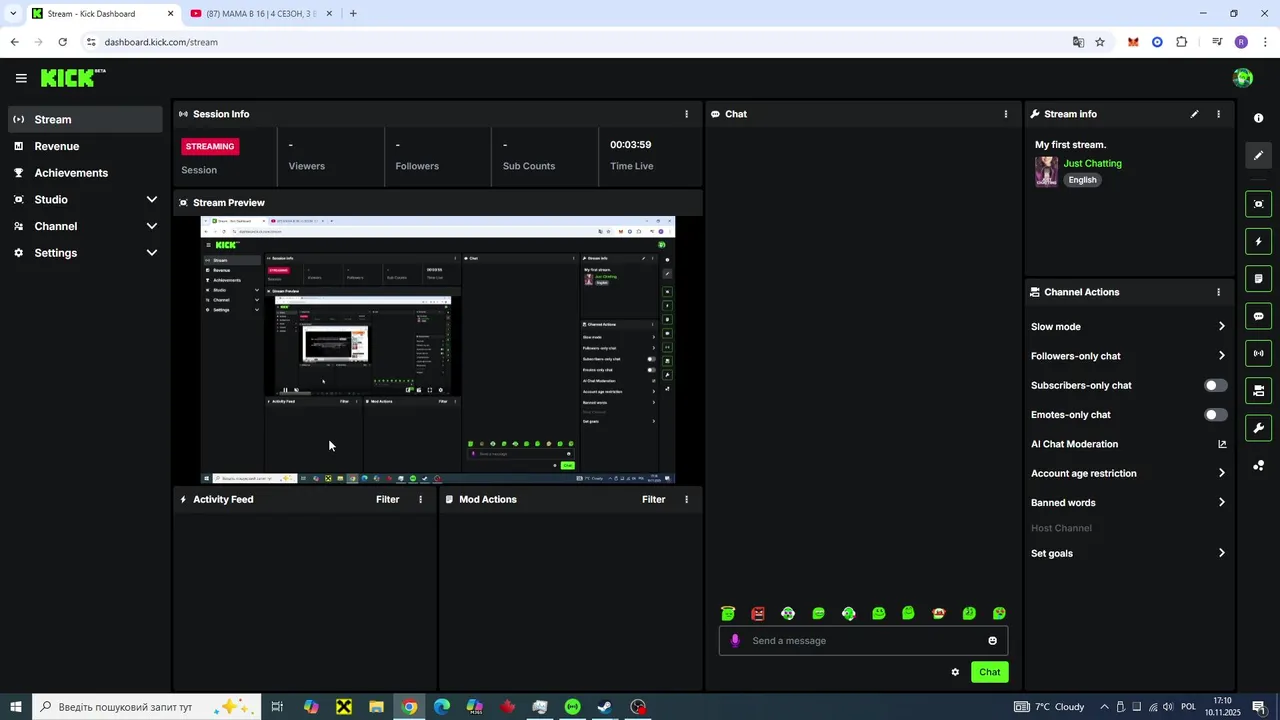
Task: Open Microsoft Edge from taskbar
Action: click(x=442, y=707)
